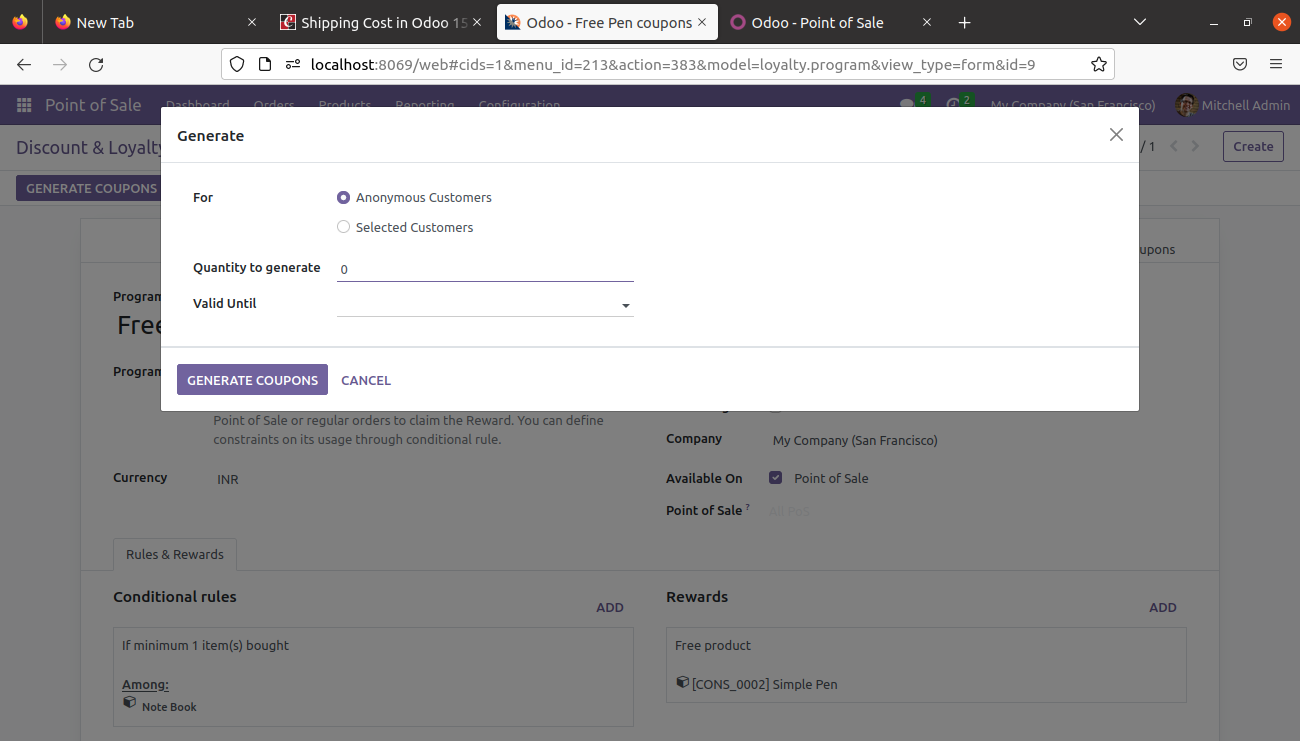Click the Simple Pen product cube icon
This screenshot has width=1300, height=741.
pyautogui.click(x=682, y=683)
